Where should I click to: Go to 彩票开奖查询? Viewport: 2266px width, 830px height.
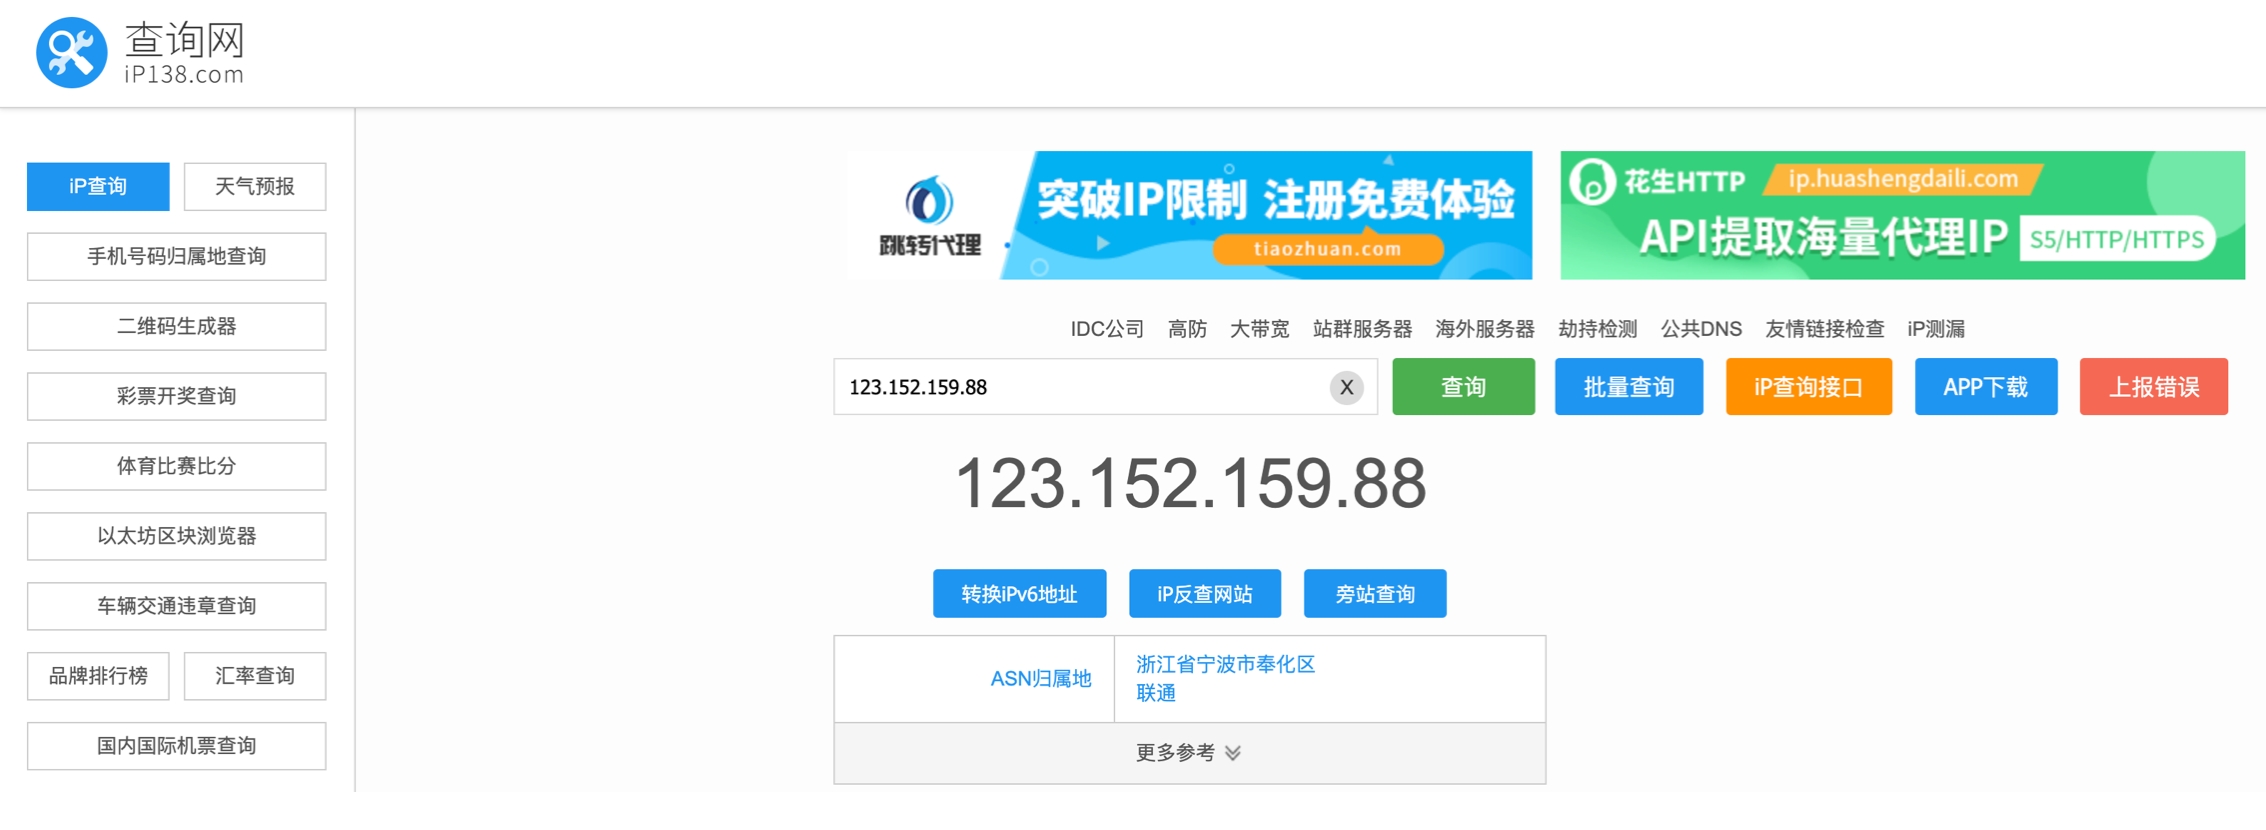(176, 396)
